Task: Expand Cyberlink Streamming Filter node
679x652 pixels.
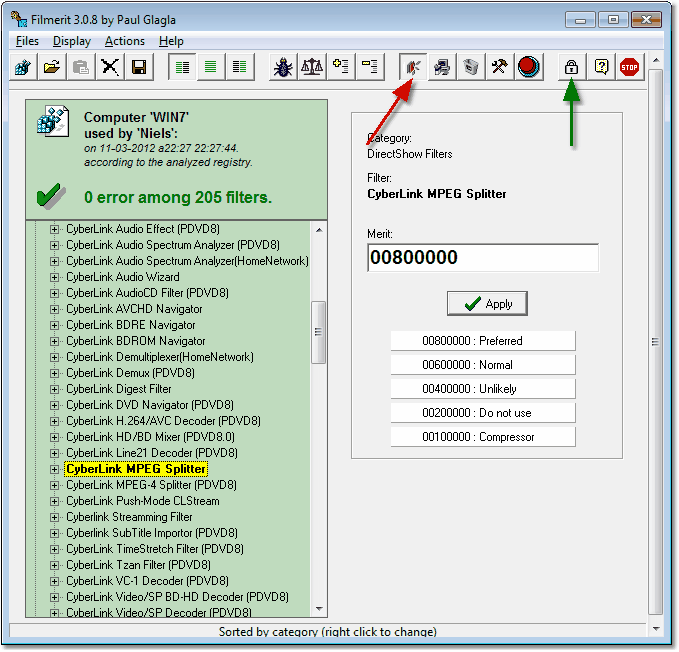Action: 54,517
